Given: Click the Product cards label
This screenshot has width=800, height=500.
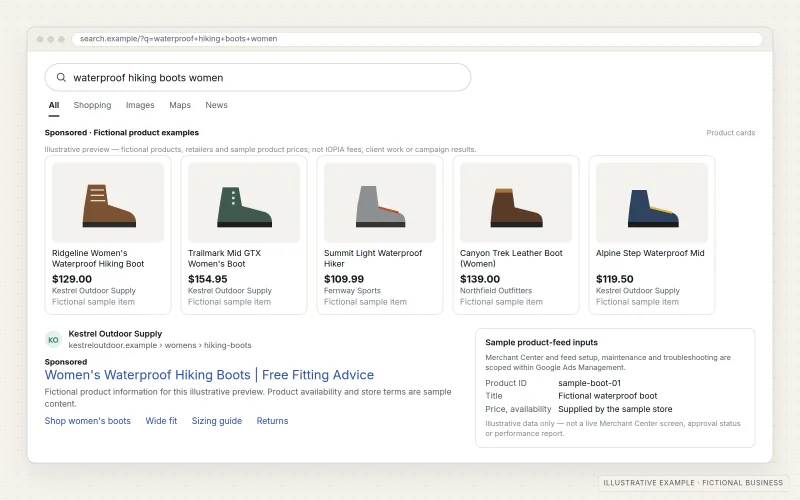Looking at the screenshot, I should coord(731,133).
